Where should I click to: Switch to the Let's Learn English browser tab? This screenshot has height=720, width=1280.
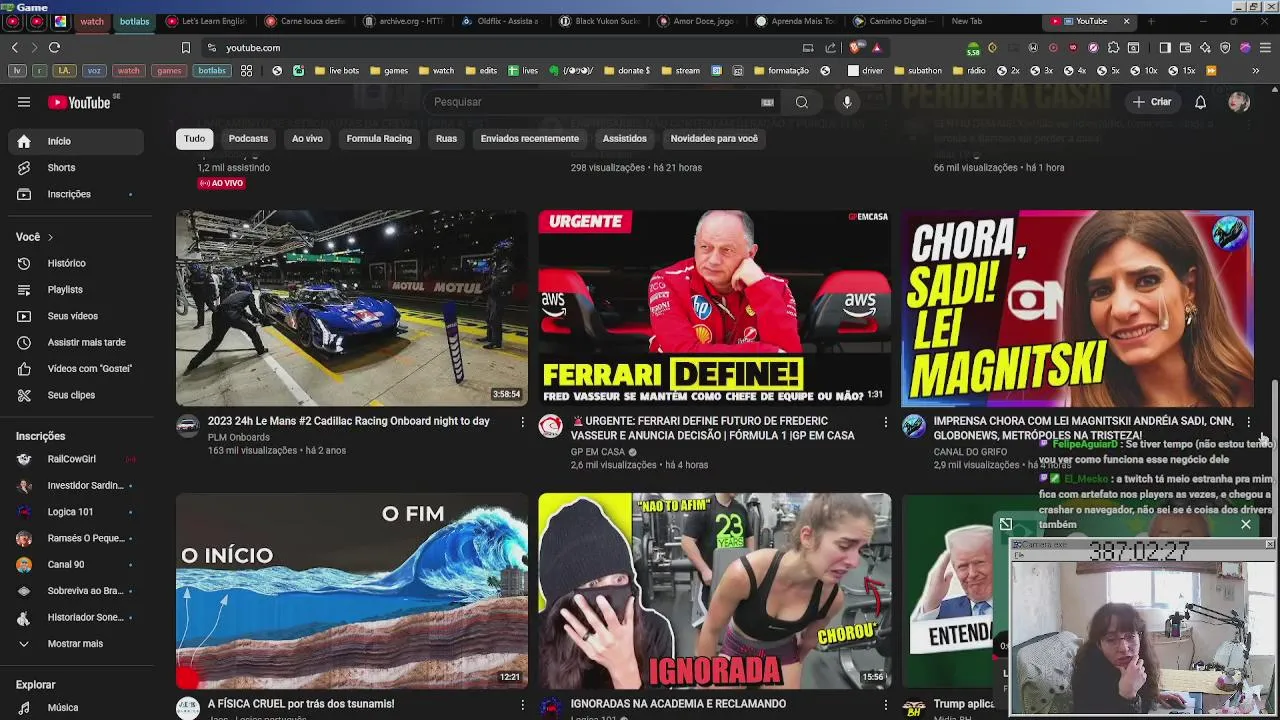pyautogui.click(x=206, y=21)
